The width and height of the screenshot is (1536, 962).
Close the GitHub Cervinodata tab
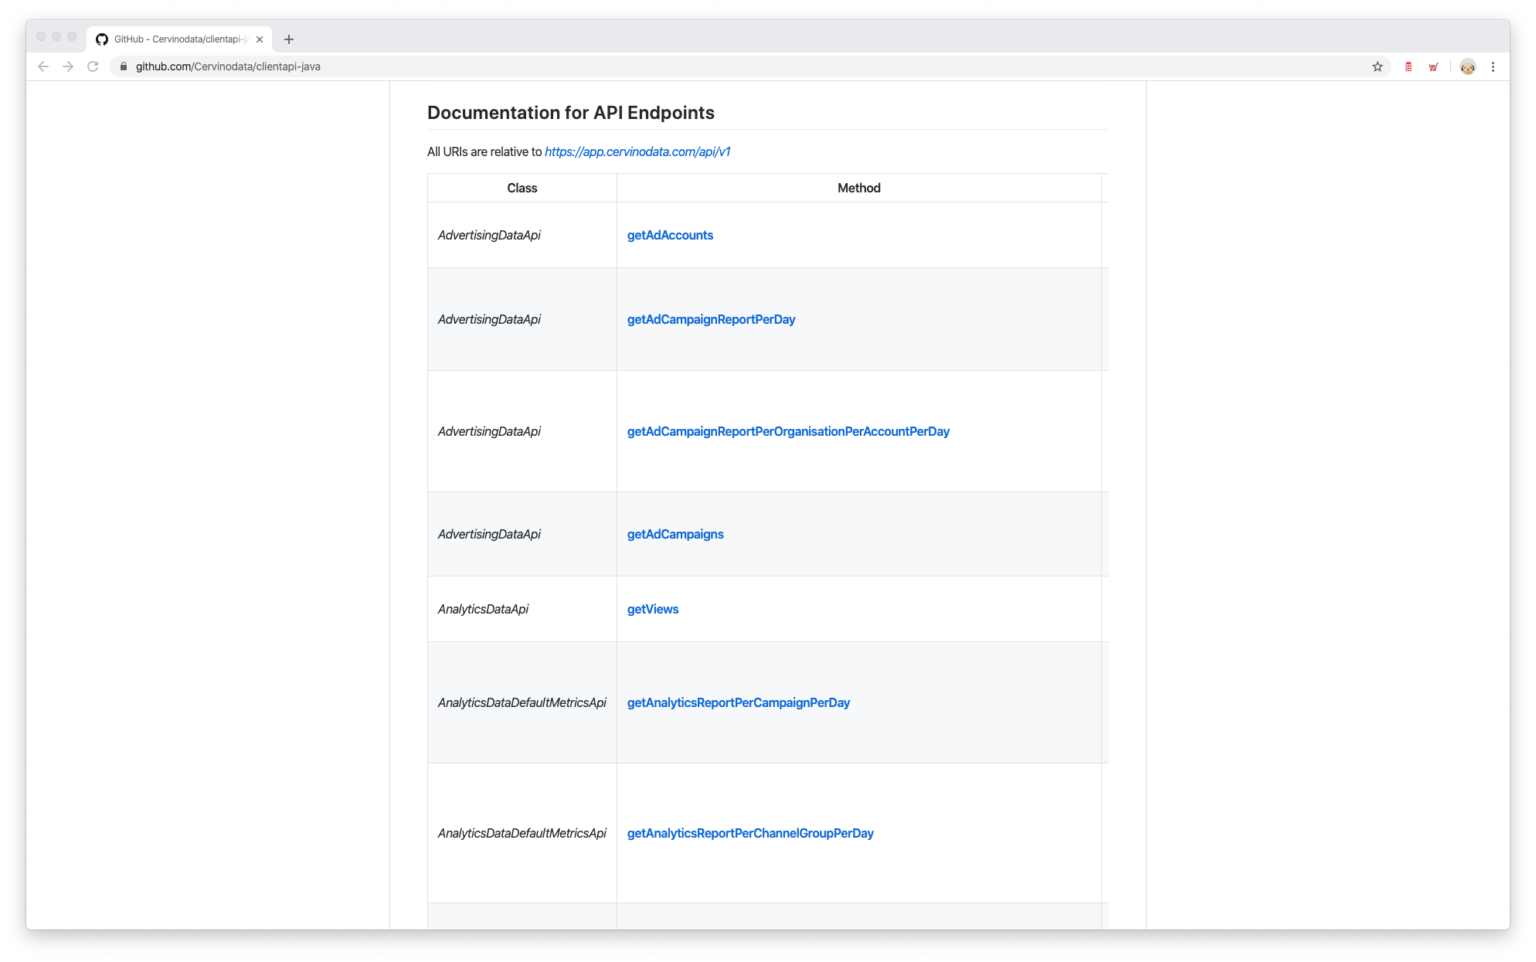(x=259, y=39)
